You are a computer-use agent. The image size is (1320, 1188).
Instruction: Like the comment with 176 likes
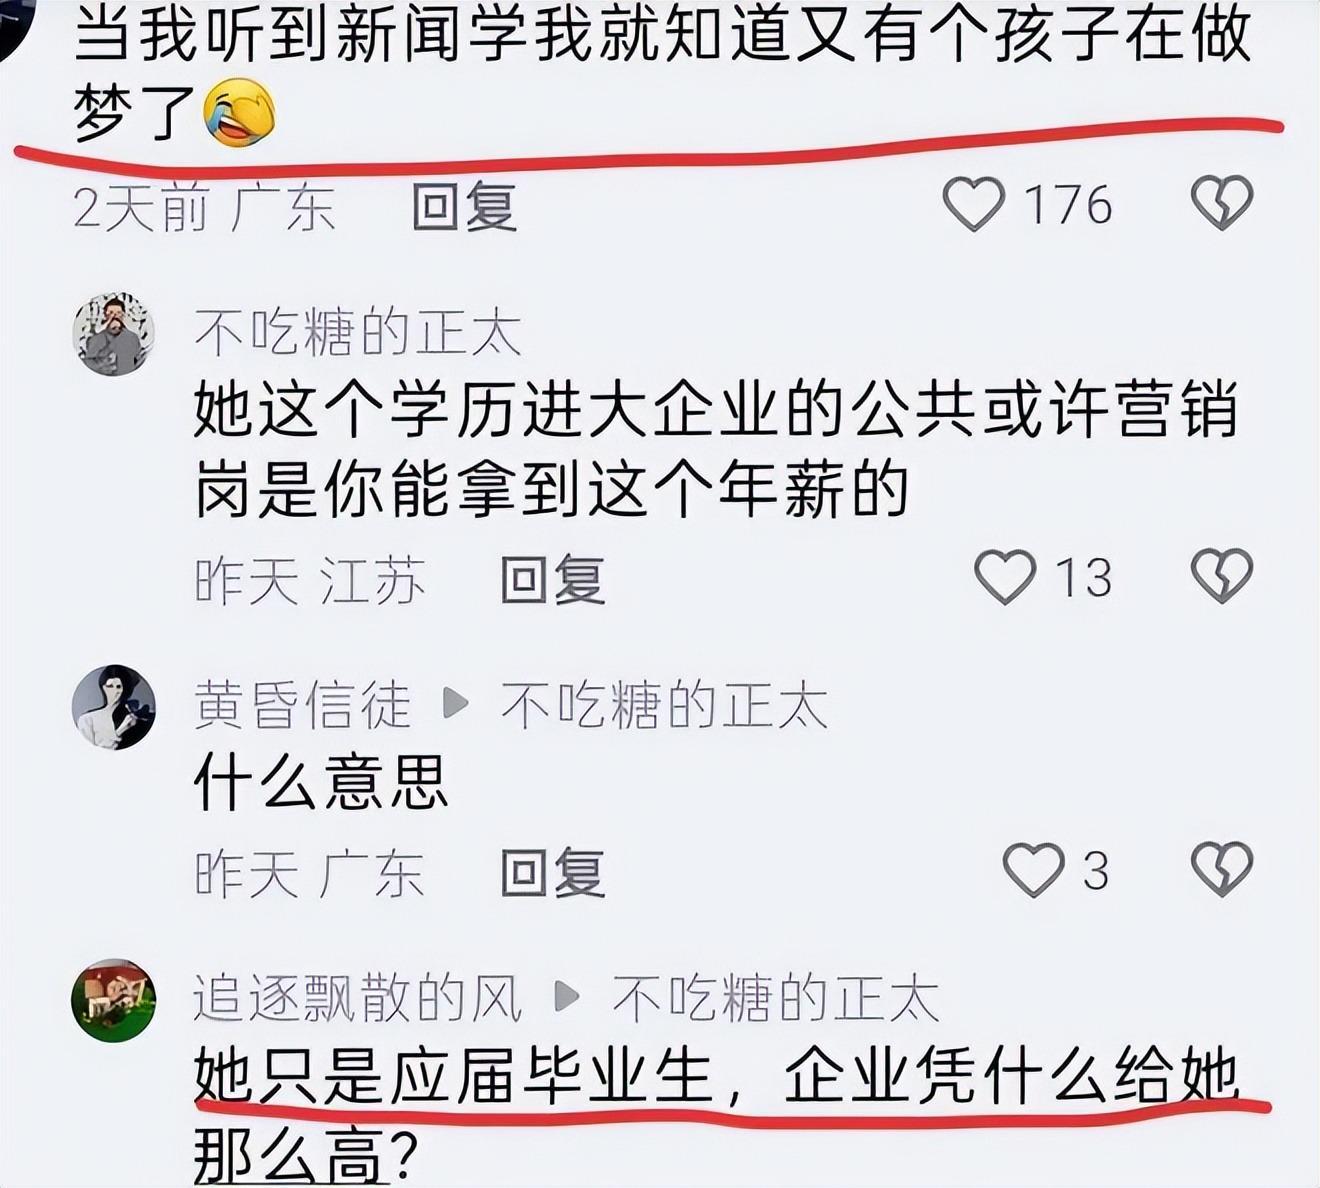pos(974,204)
